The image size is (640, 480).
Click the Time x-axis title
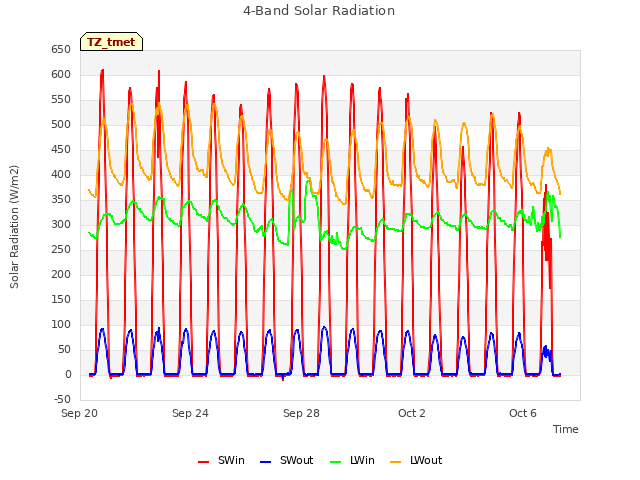point(566,429)
